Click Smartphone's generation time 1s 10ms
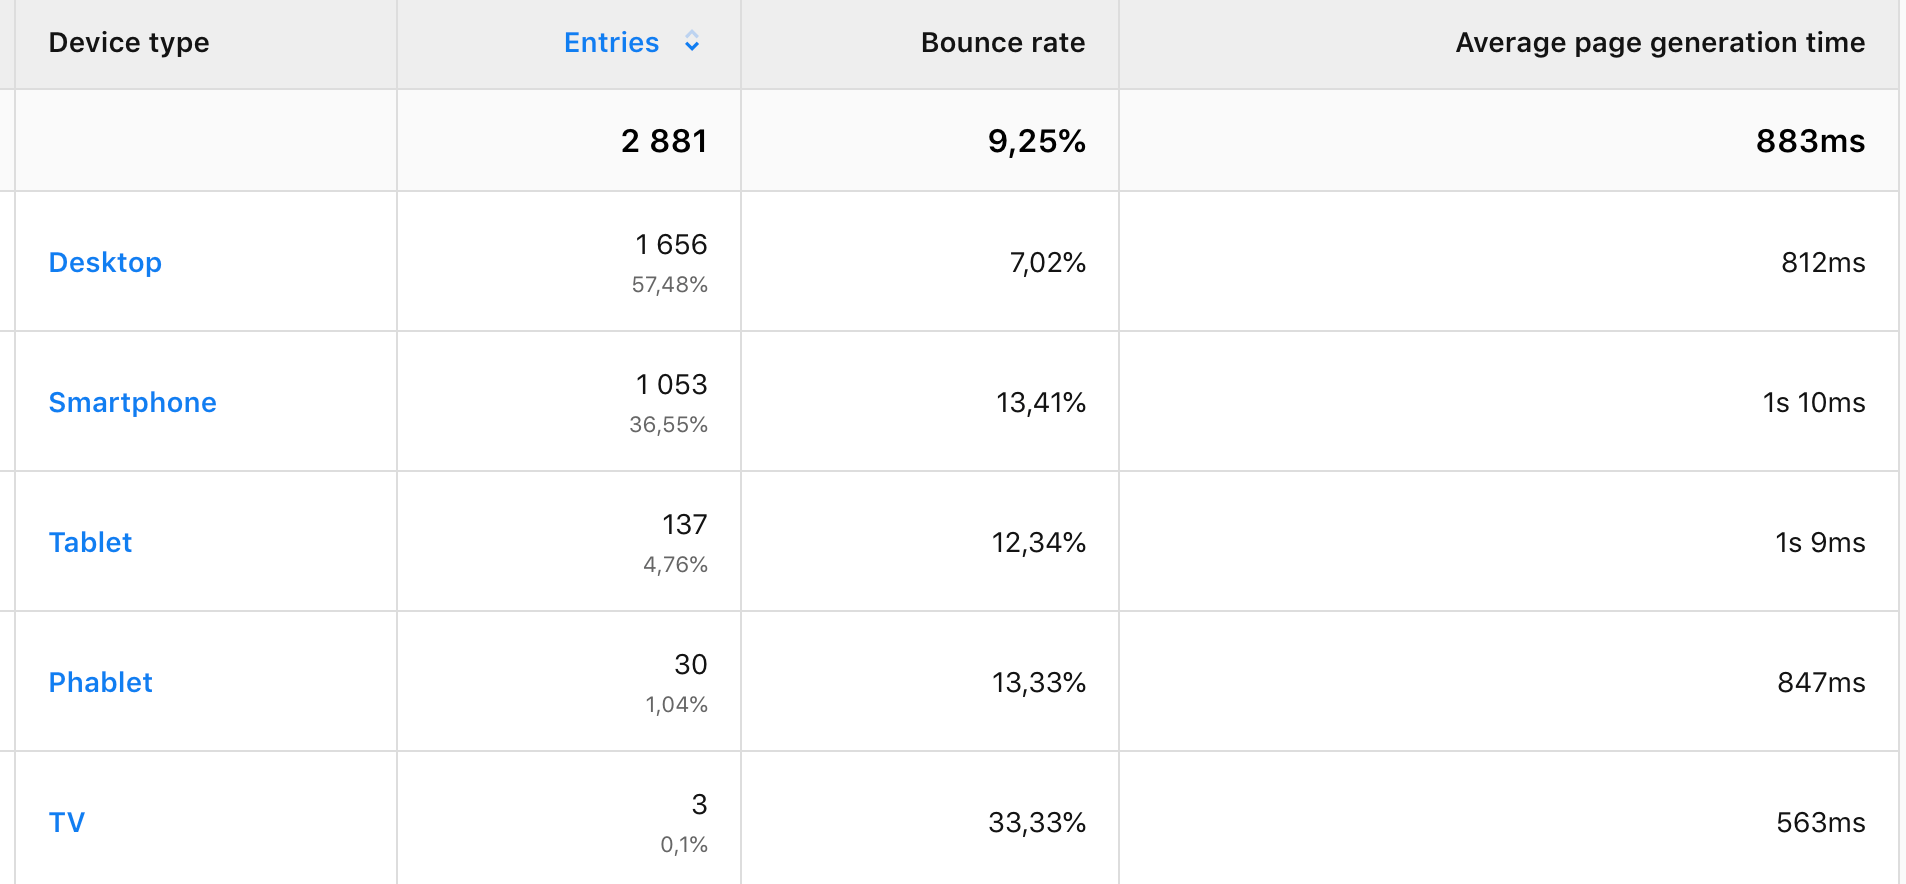The width and height of the screenshot is (1906, 884). (x=1813, y=402)
